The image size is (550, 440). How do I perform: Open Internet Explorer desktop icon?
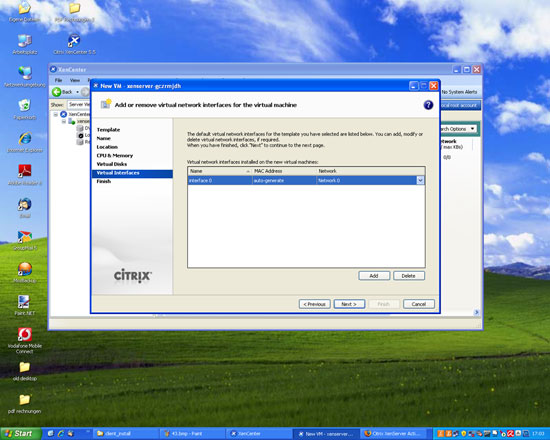[25, 142]
